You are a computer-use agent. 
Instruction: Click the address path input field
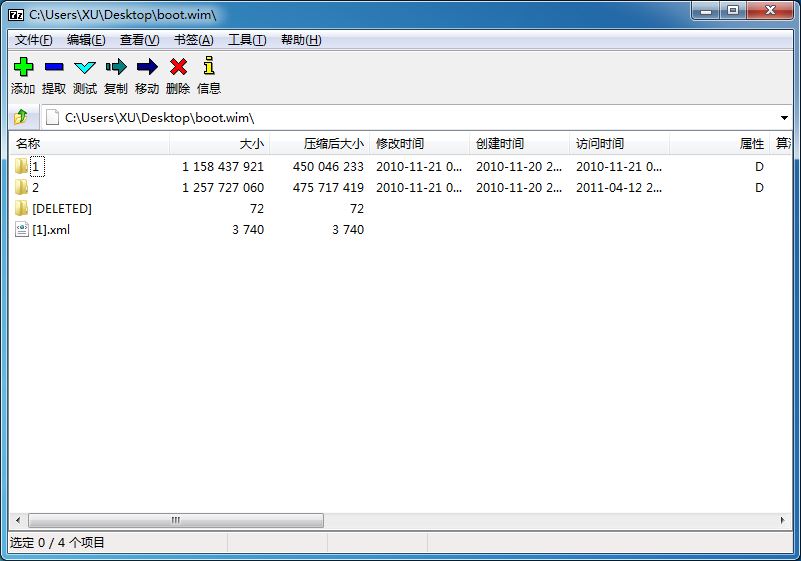(400, 118)
